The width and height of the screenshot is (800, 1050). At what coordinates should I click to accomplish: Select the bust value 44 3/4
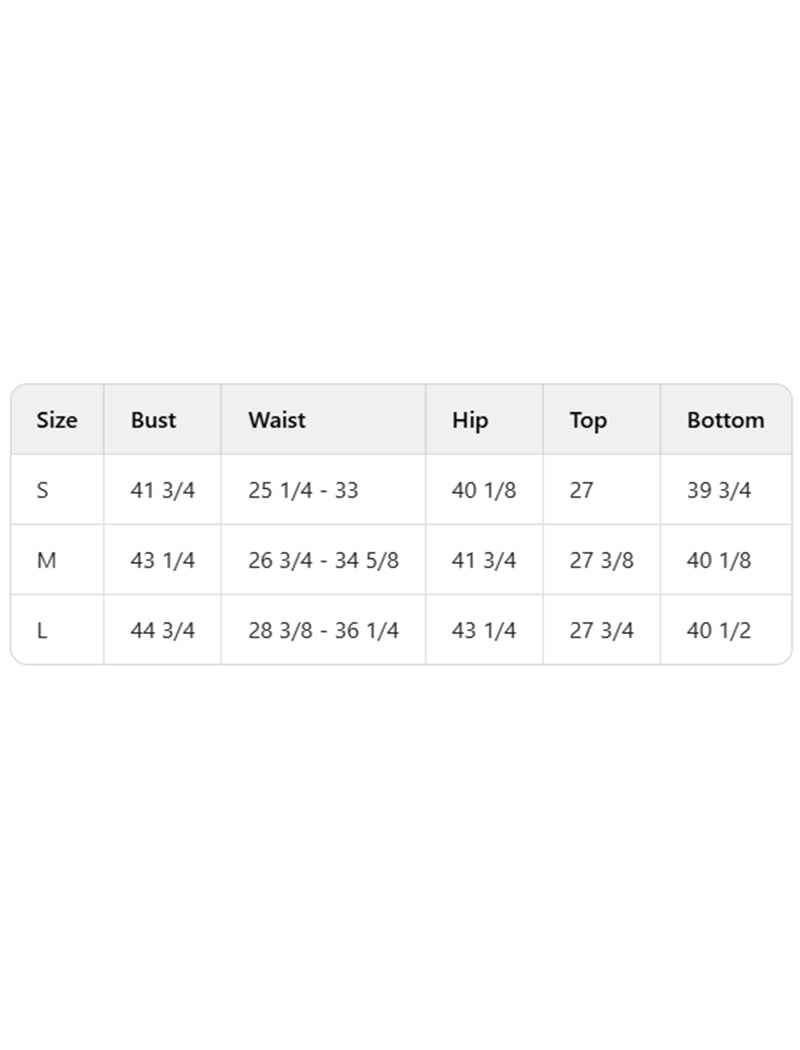[x=162, y=630]
